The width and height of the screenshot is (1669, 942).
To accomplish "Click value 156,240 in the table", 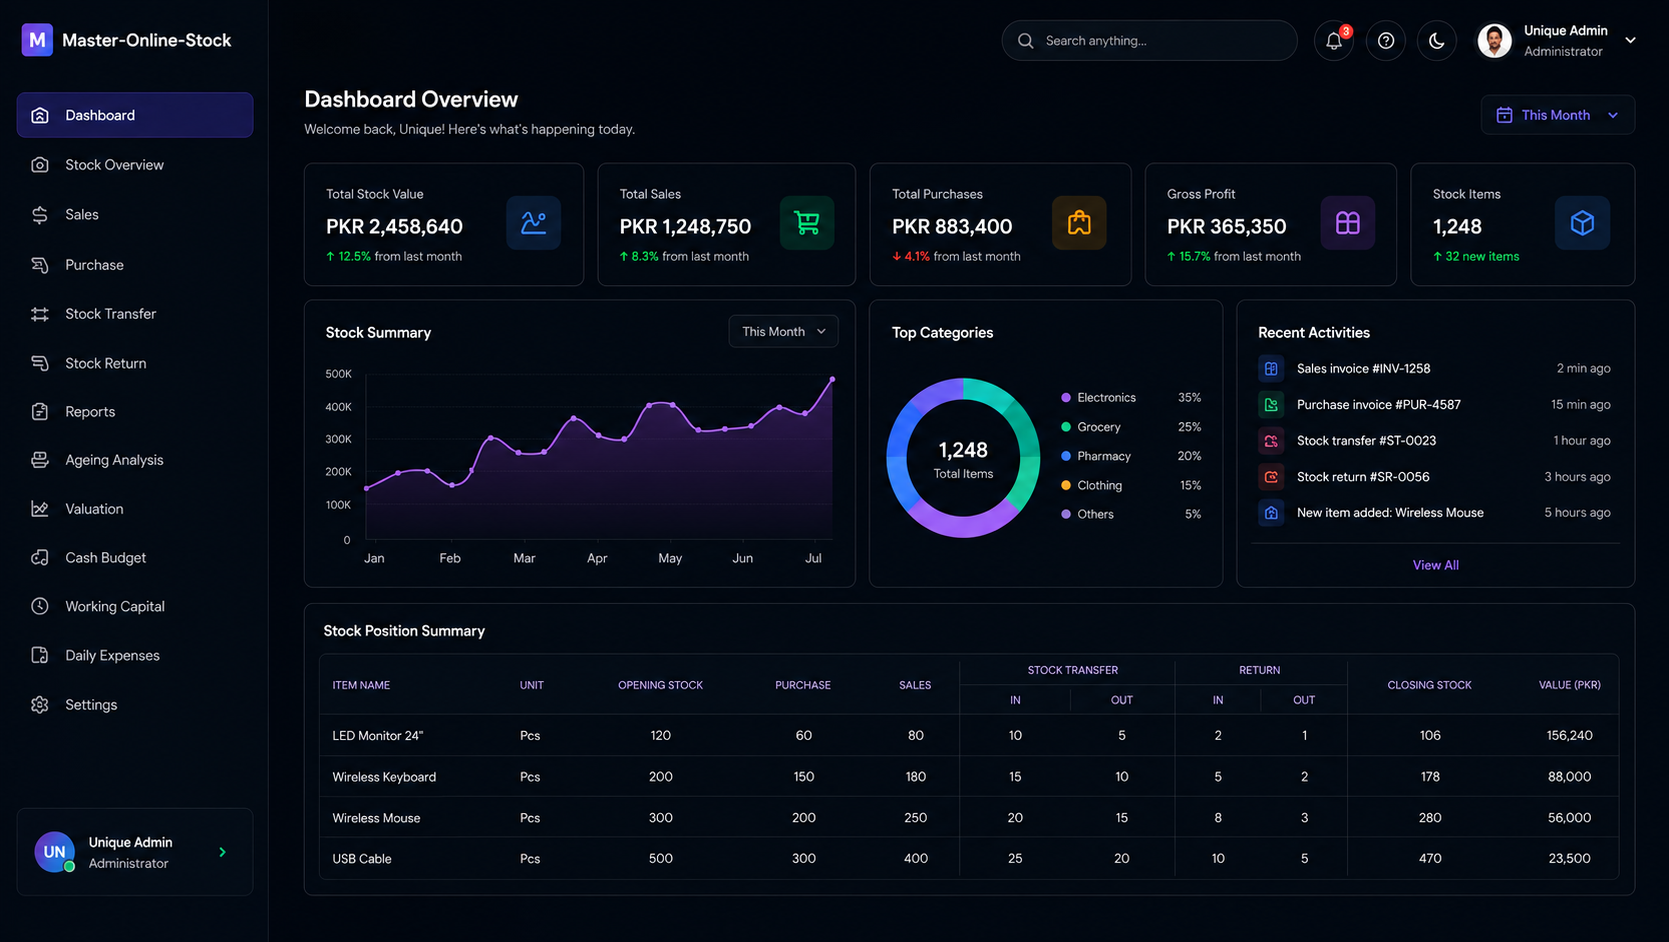I will (x=1569, y=735).
